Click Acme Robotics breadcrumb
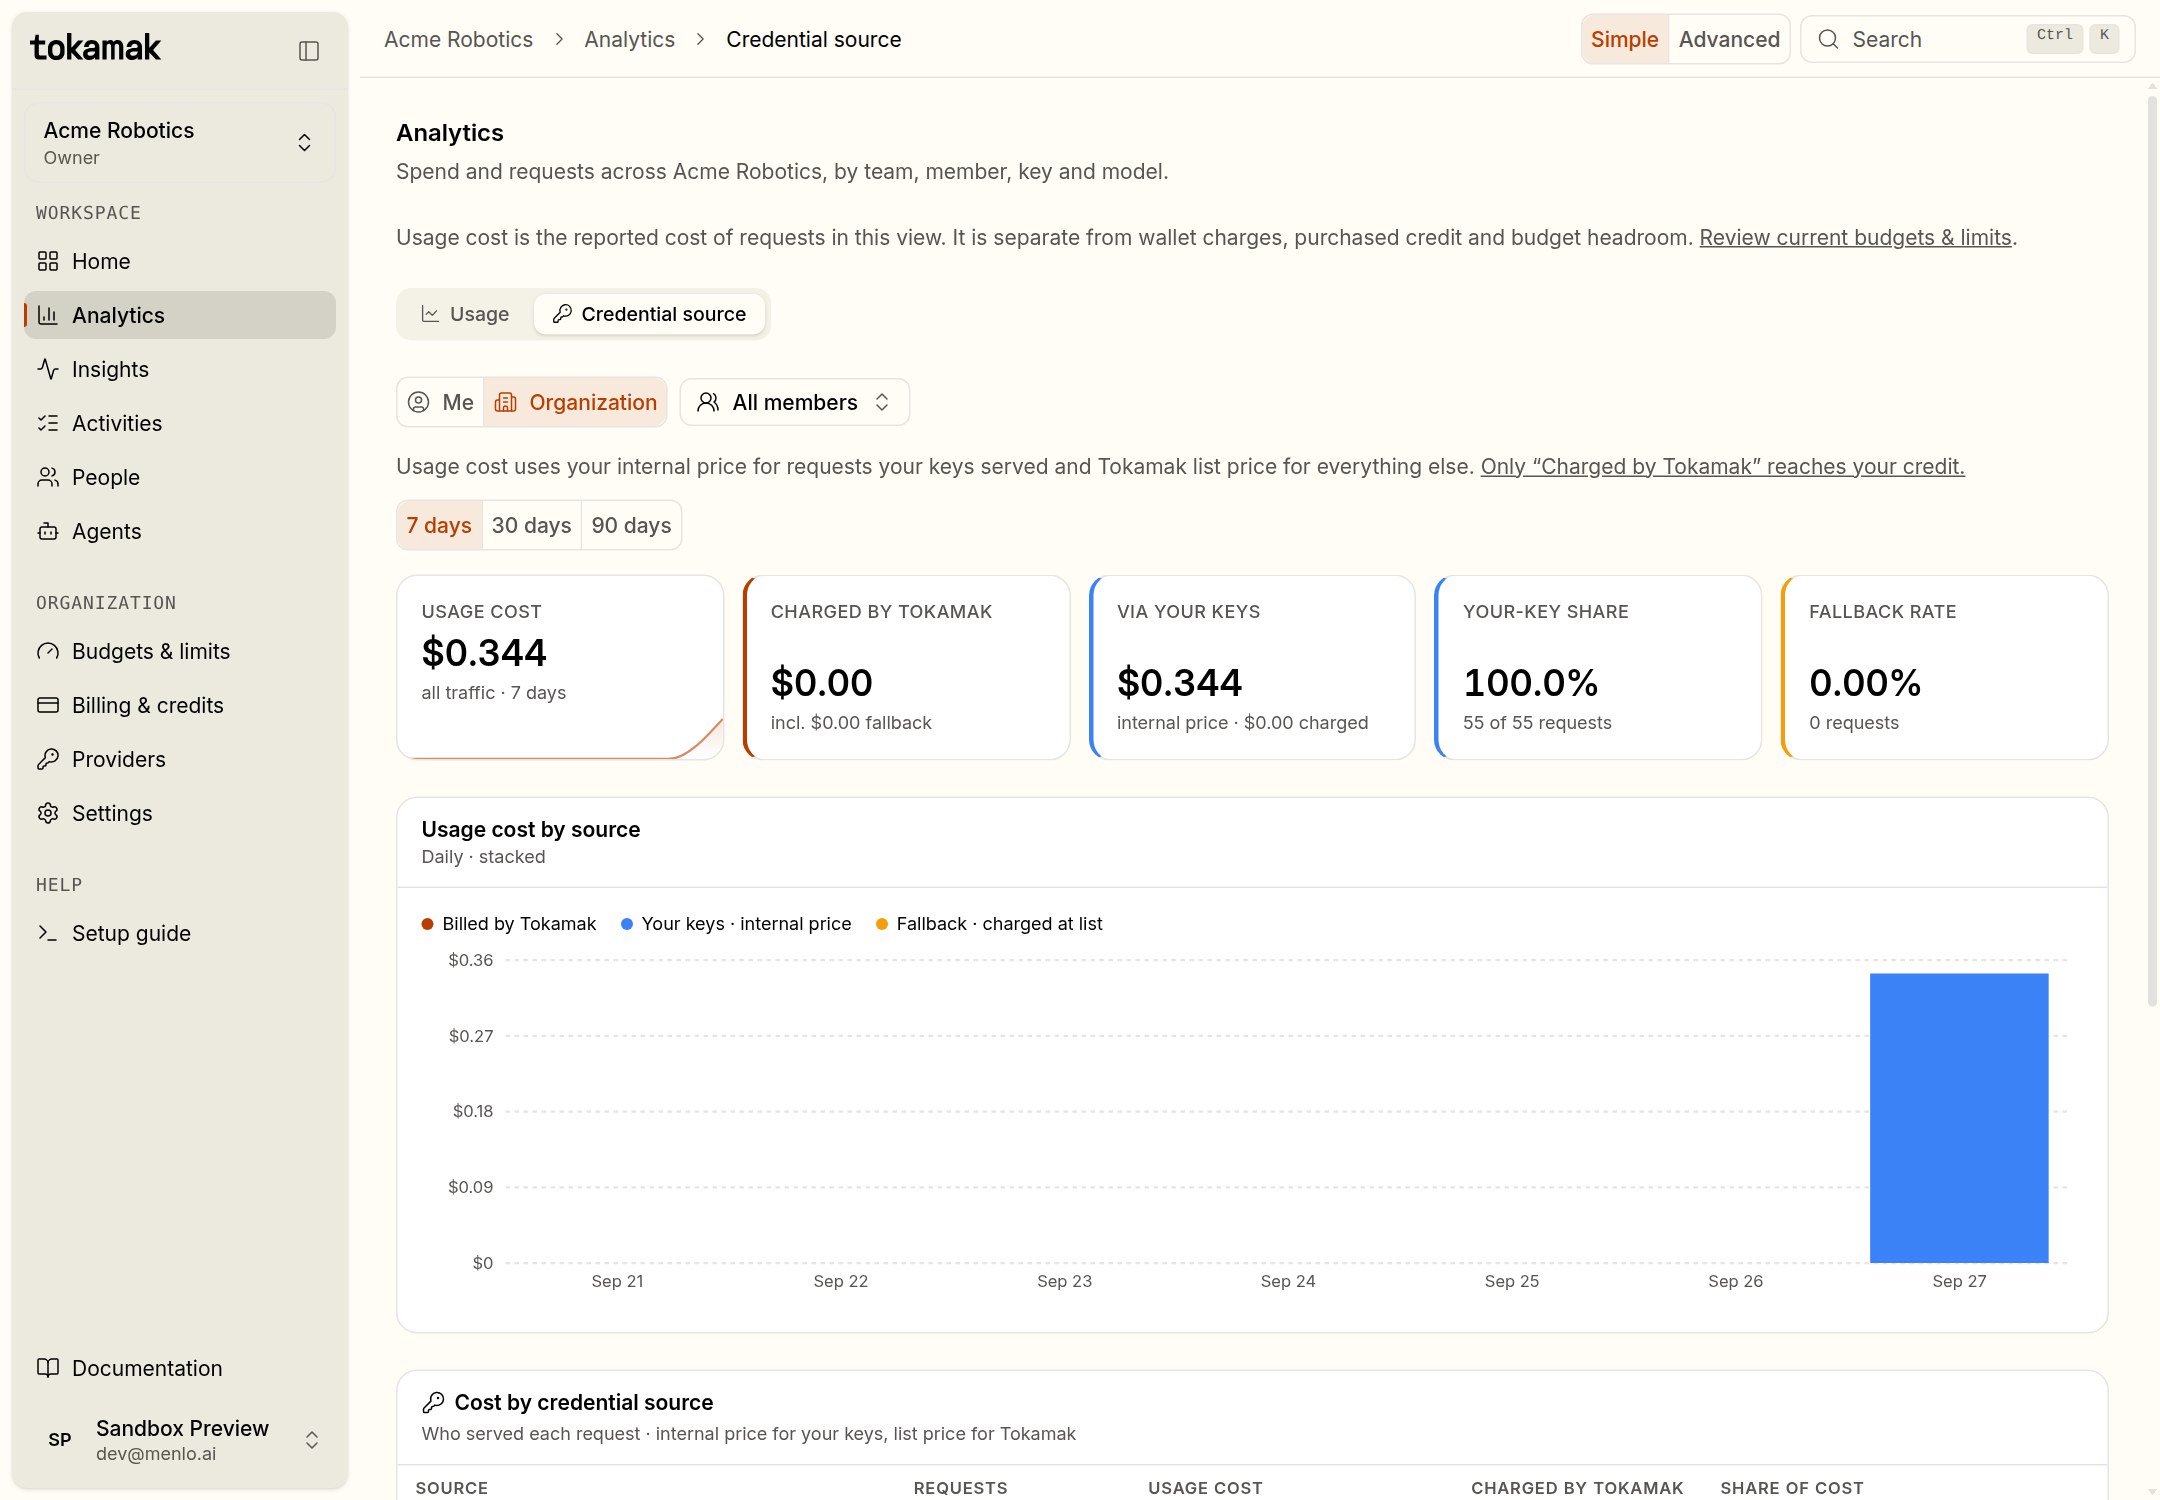This screenshot has width=2160, height=1500. (x=458, y=39)
